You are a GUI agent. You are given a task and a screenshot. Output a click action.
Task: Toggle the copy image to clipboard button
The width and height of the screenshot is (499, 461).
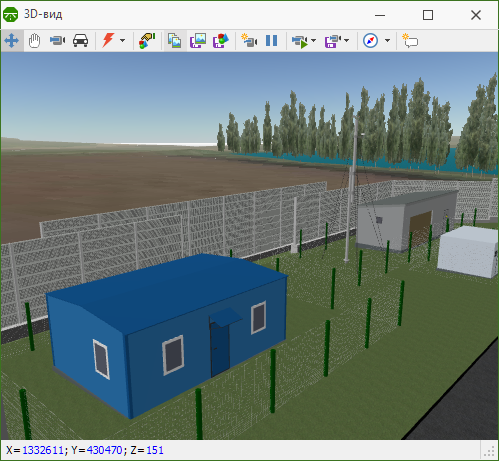pos(174,41)
